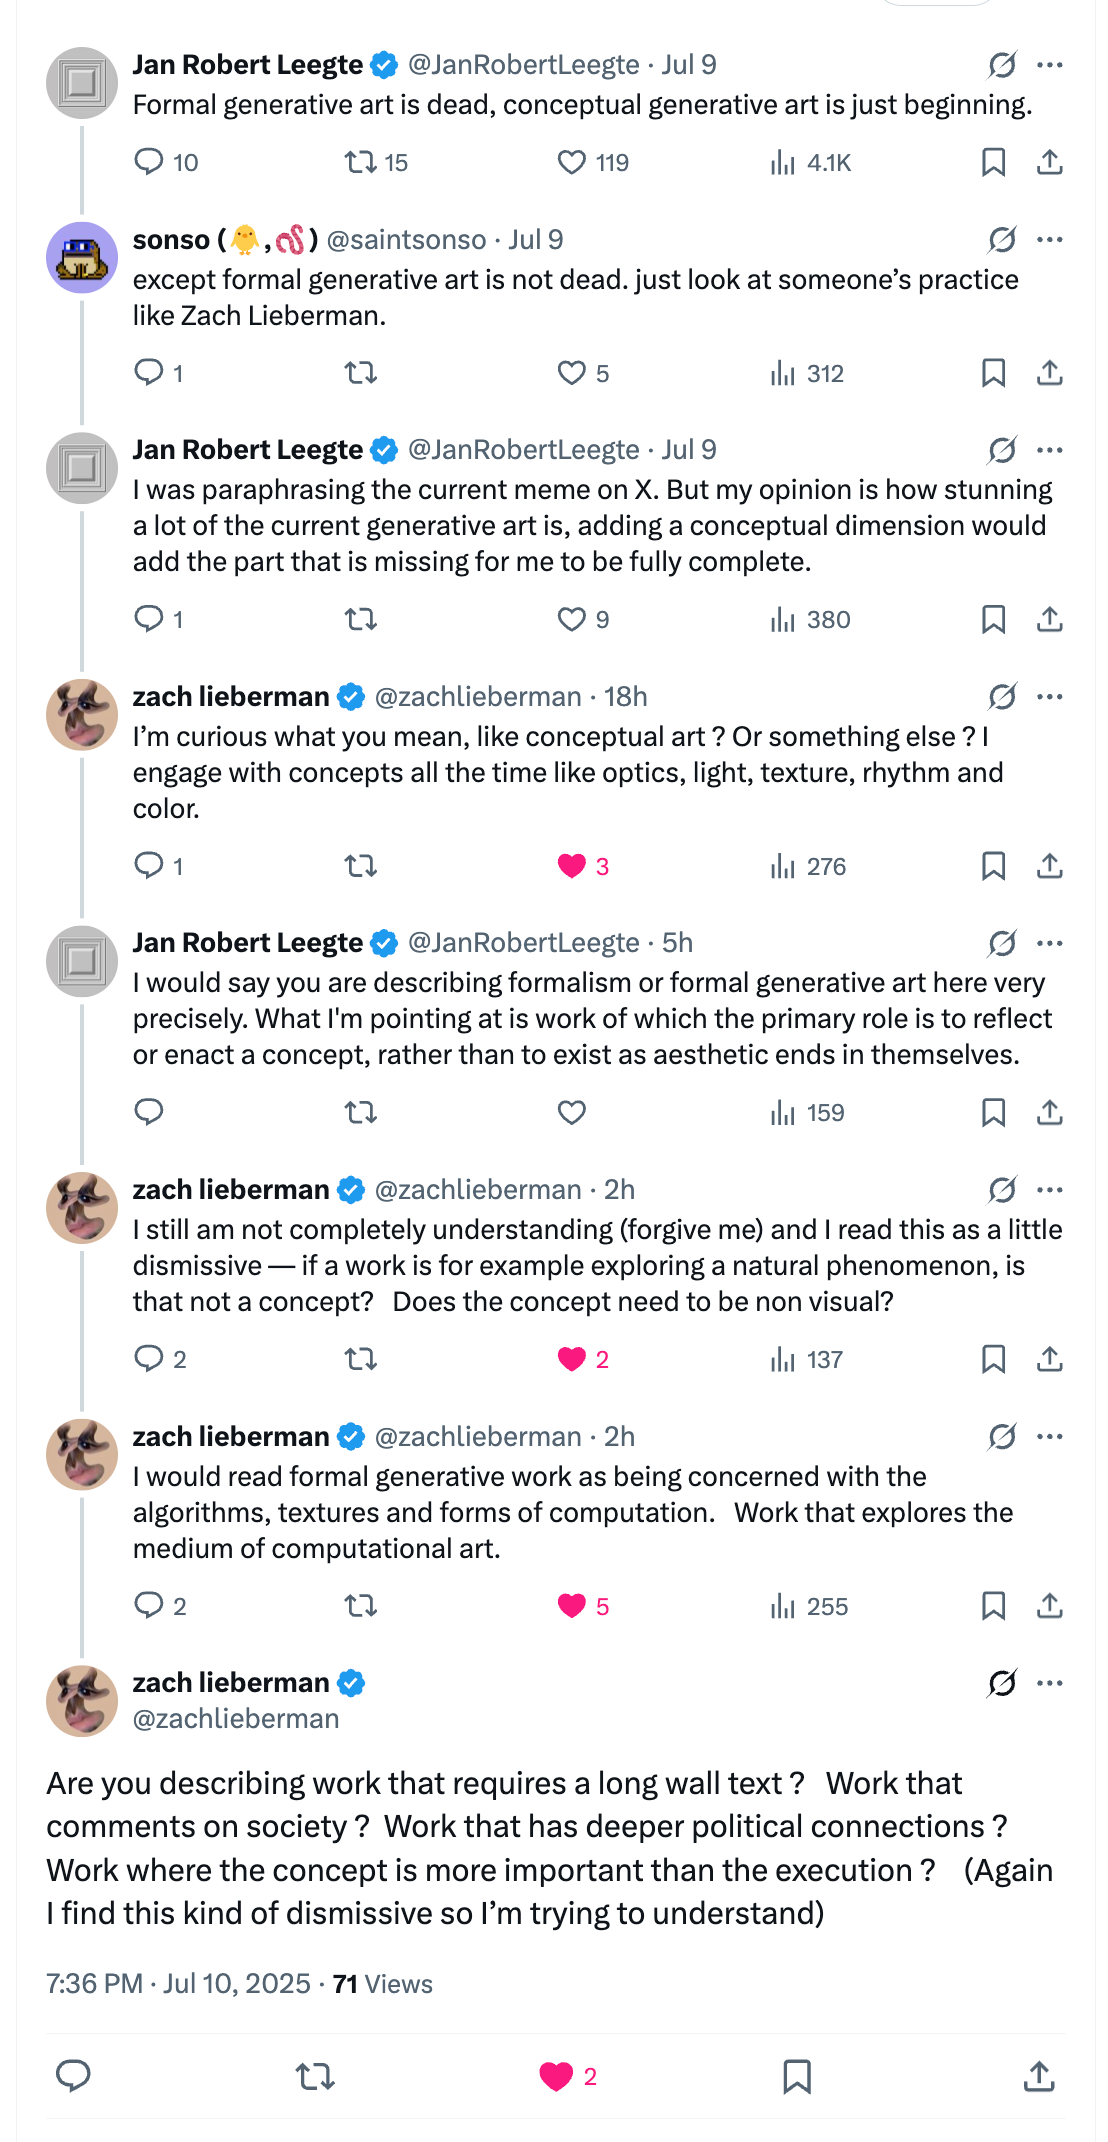Open the 7:36 PM Jul 10, 2025 timestamp
The height and width of the screenshot is (2142, 1108).
178,1984
